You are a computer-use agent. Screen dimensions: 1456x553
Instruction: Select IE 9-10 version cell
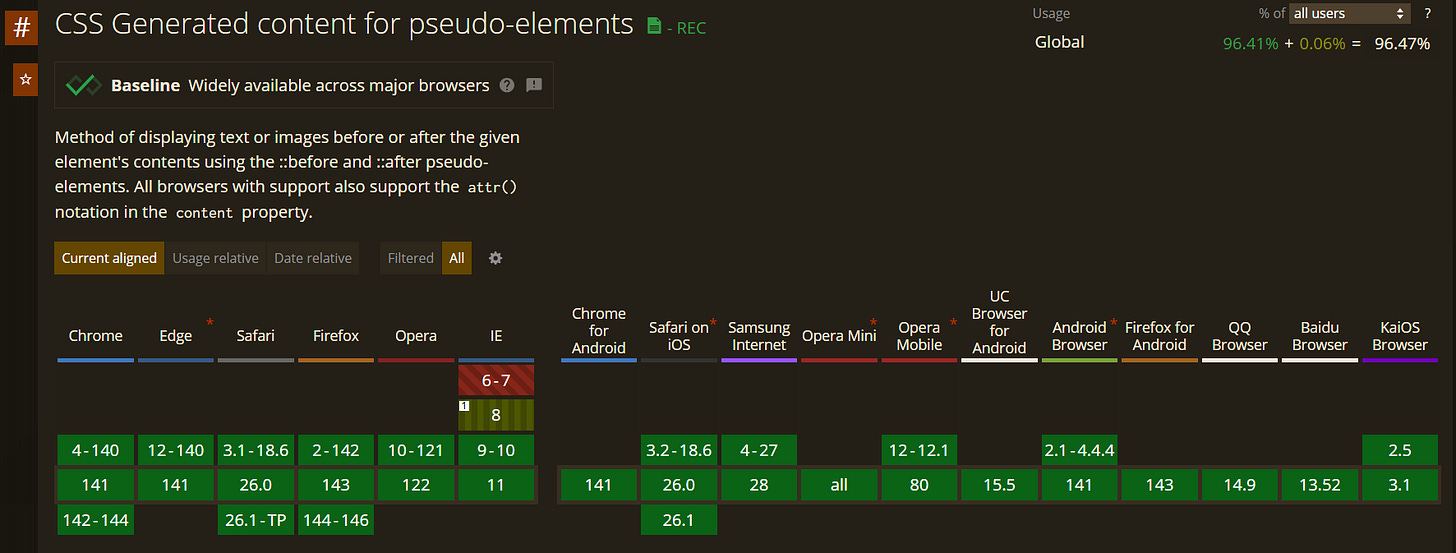point(496,450)
